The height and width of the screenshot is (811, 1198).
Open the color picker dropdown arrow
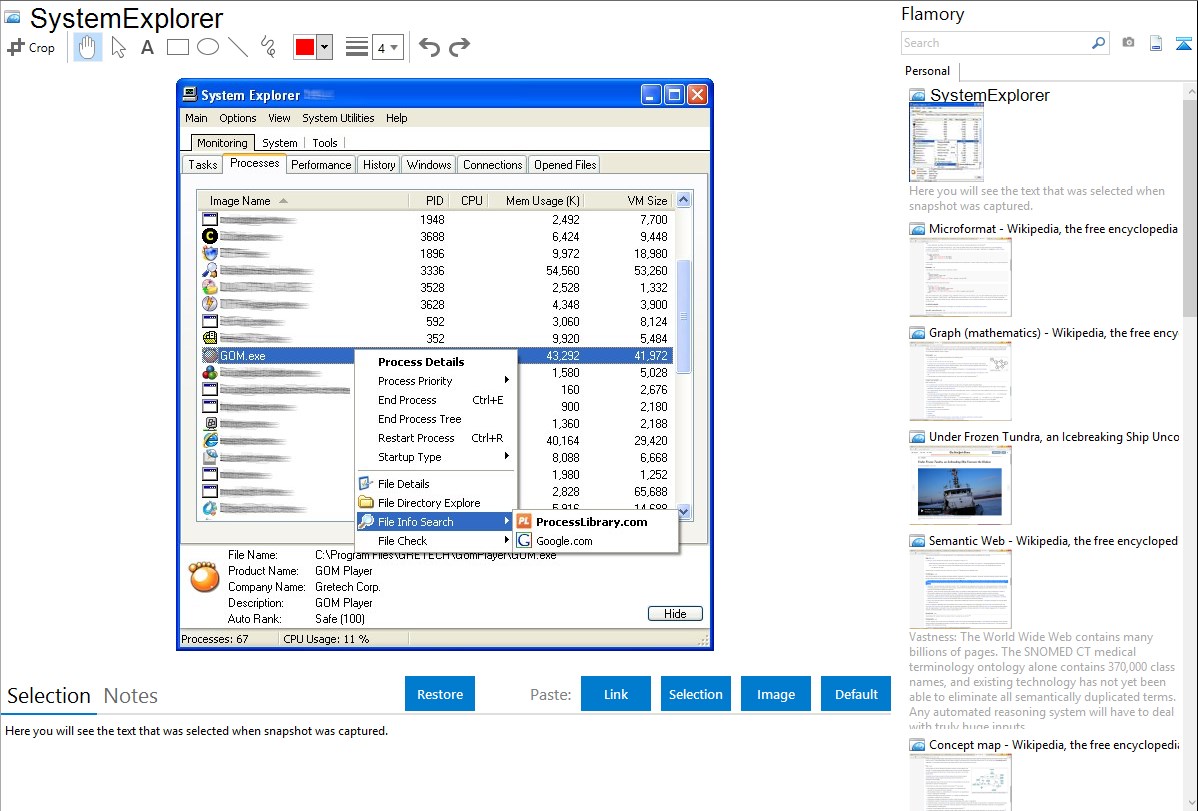(x=325, y=47)
